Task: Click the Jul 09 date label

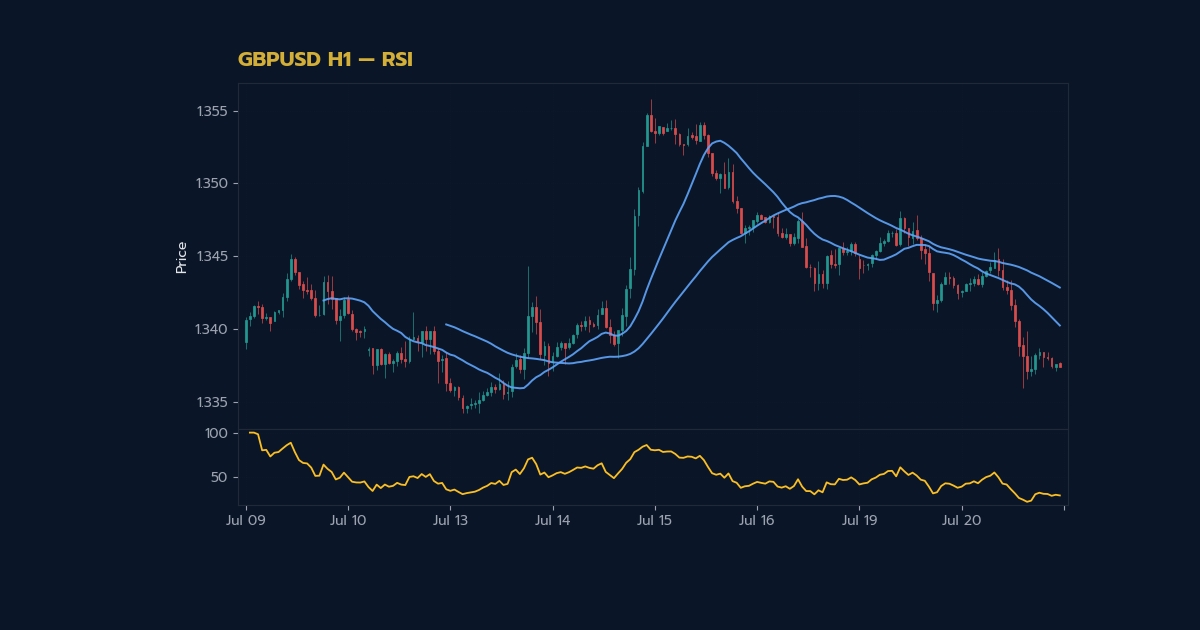Action: [245, 521]
